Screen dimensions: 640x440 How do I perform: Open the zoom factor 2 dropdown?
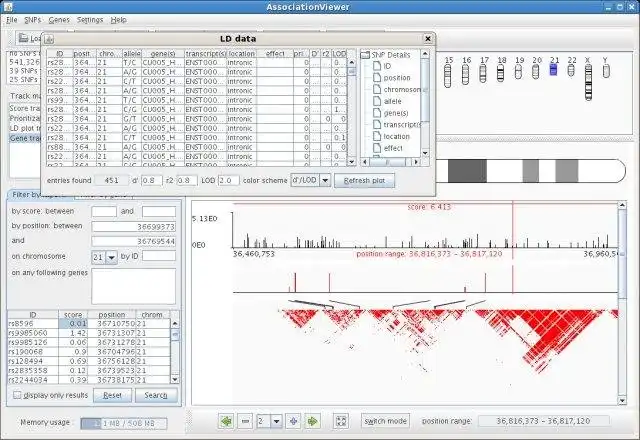click(x=276, y=421)
